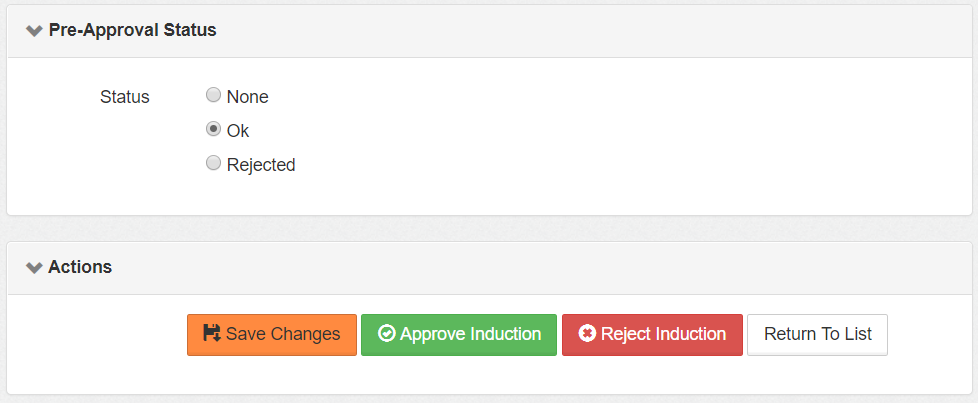Click the Status field label
978x403 pixels.
125,97
